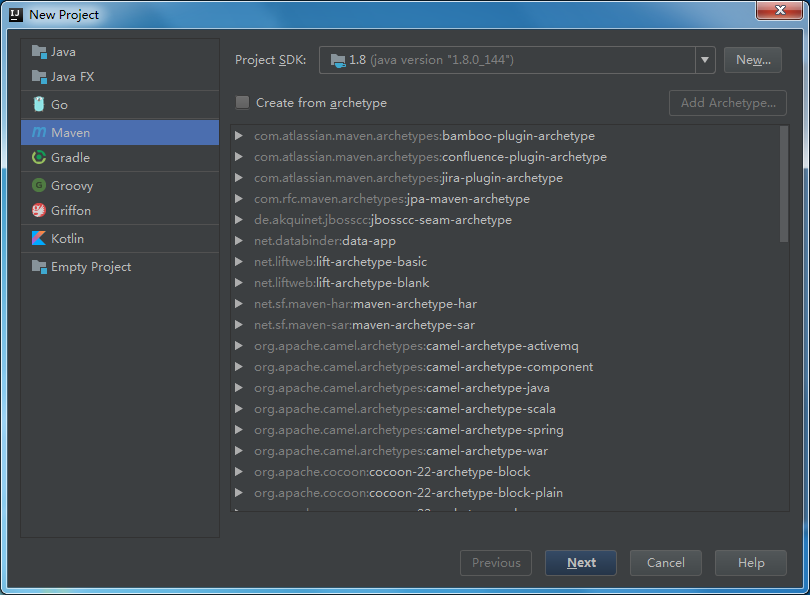810x595 pixels.
Task: Click the IntelliJ logo in title bar
Action: click(x=16, y=14)
